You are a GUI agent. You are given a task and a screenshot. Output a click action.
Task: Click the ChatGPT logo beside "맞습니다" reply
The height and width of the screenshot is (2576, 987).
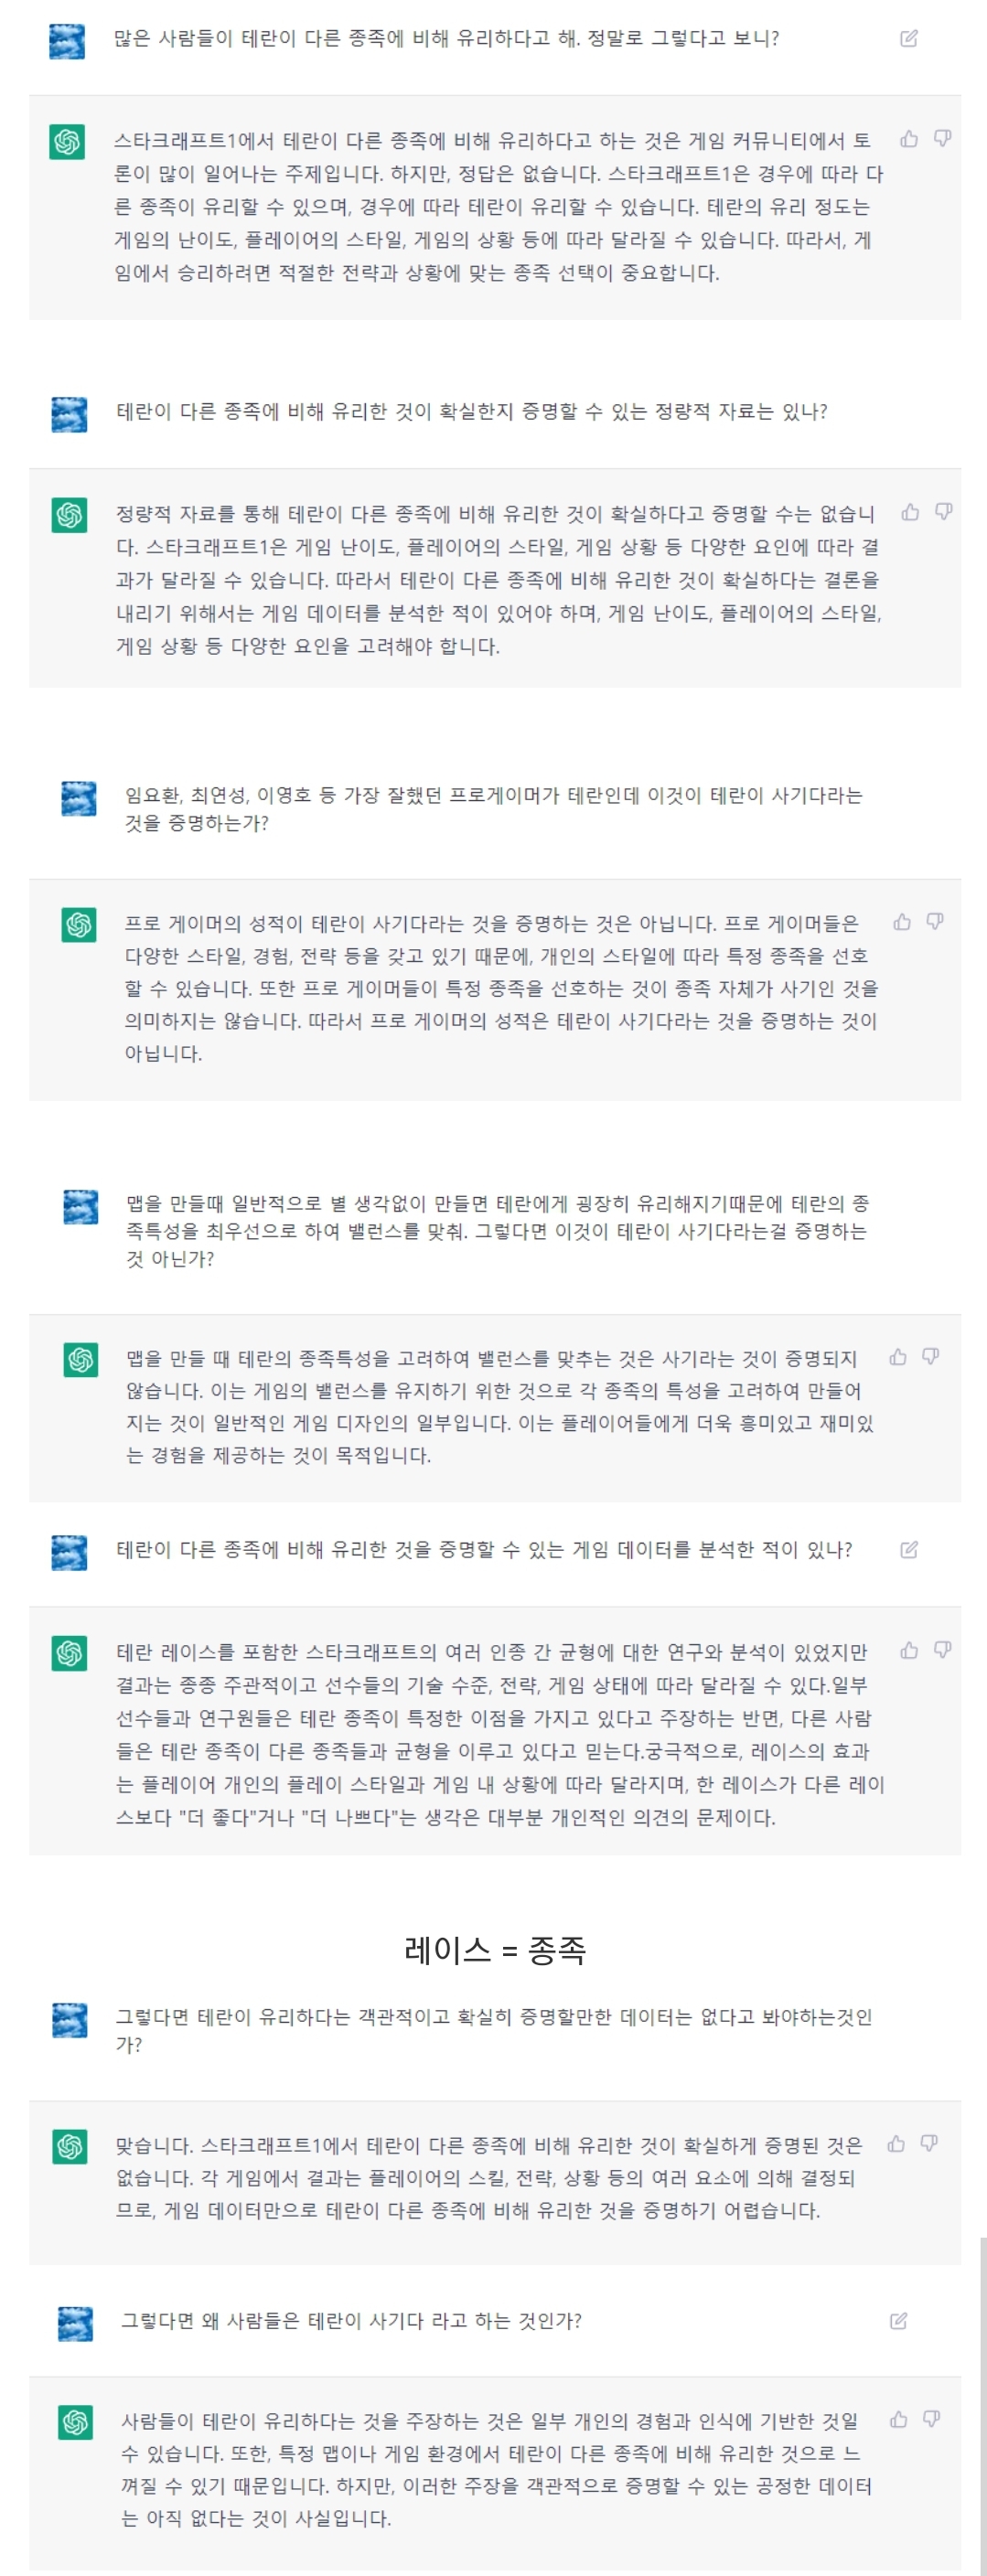point(70,2146)
